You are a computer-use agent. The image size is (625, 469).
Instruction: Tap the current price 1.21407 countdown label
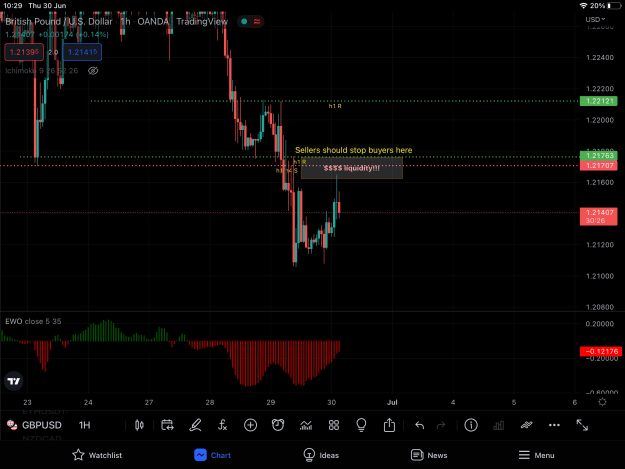point(599,216)
